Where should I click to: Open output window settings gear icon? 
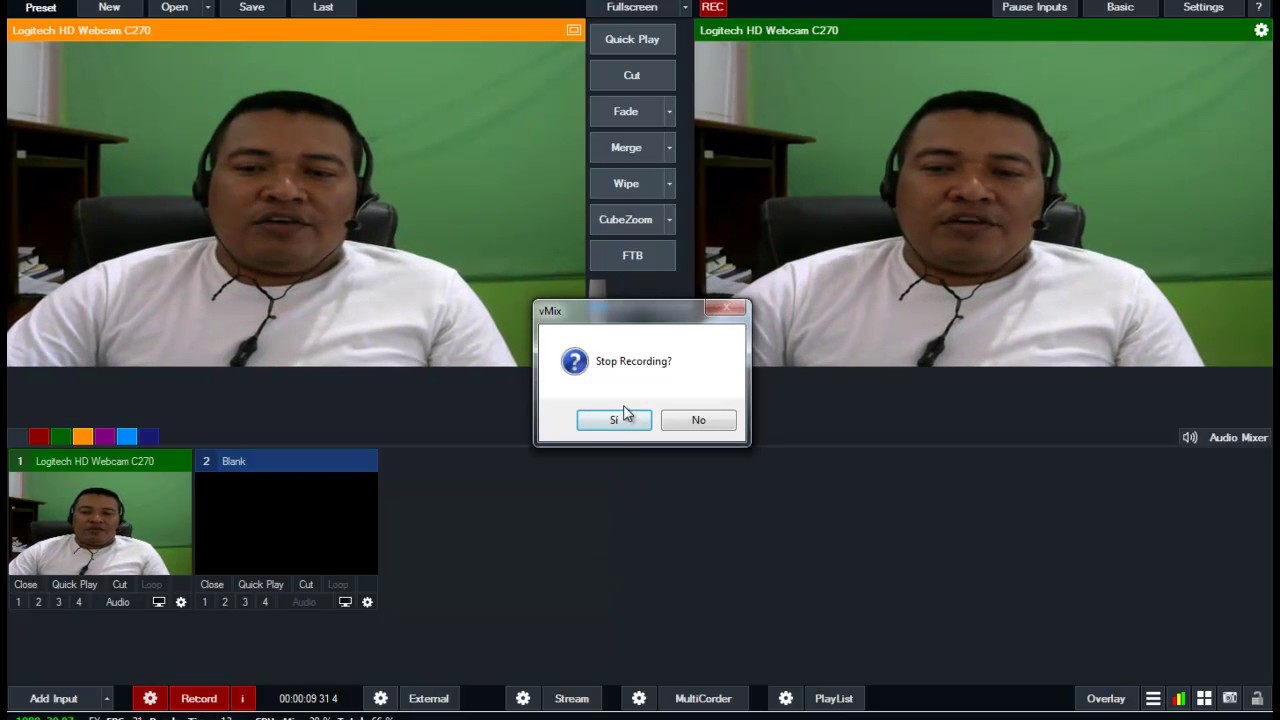(x=1261, y=30)
